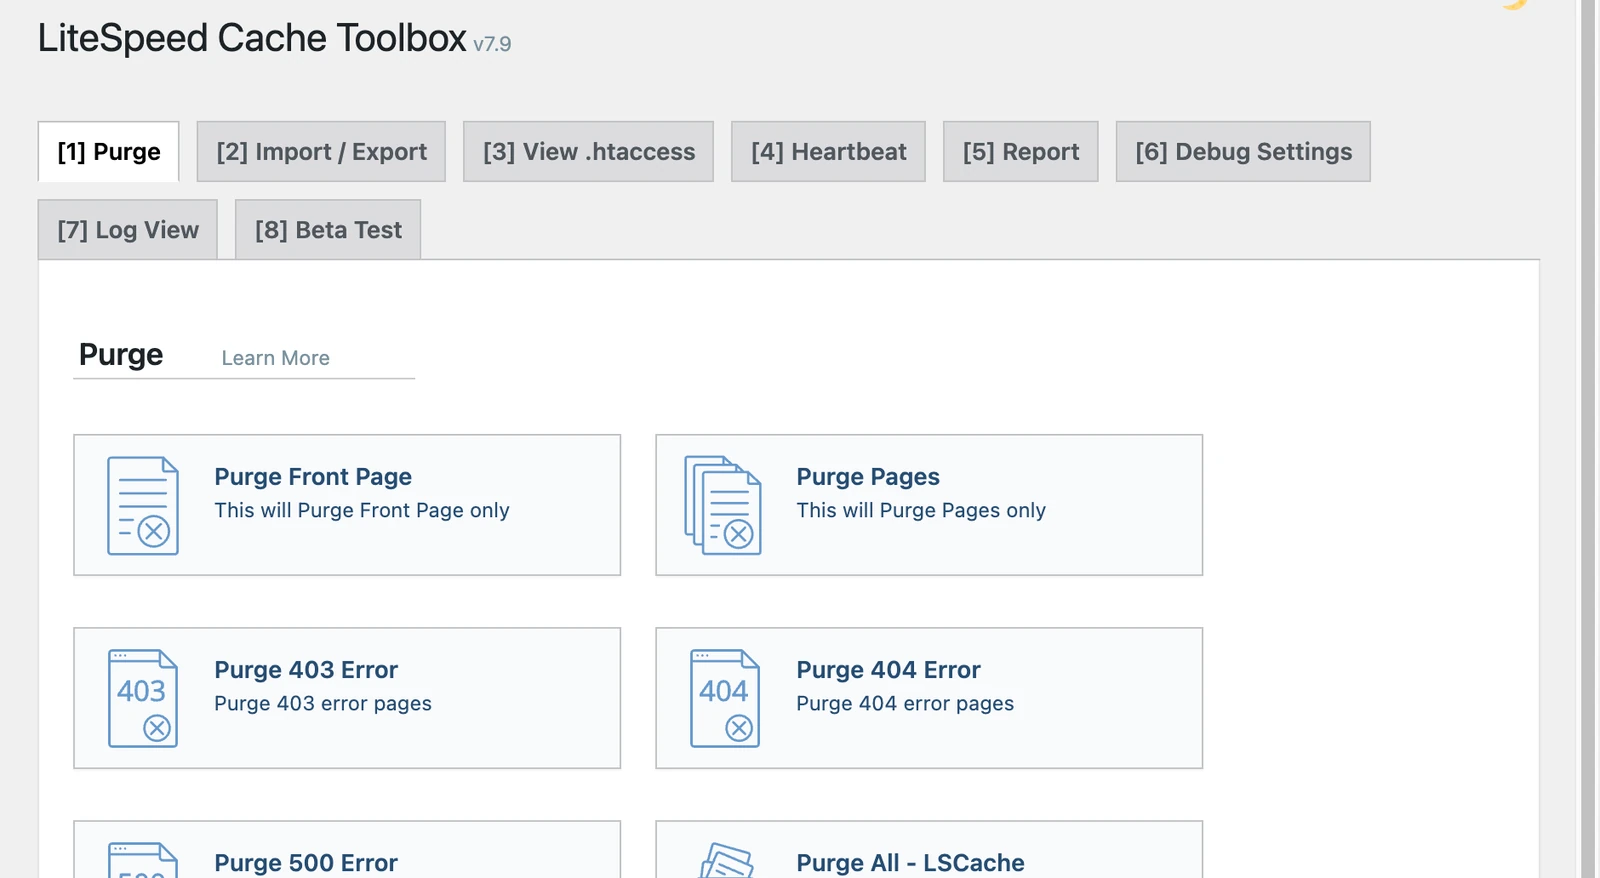Switch to the Import / Export tab

[321, 152]
